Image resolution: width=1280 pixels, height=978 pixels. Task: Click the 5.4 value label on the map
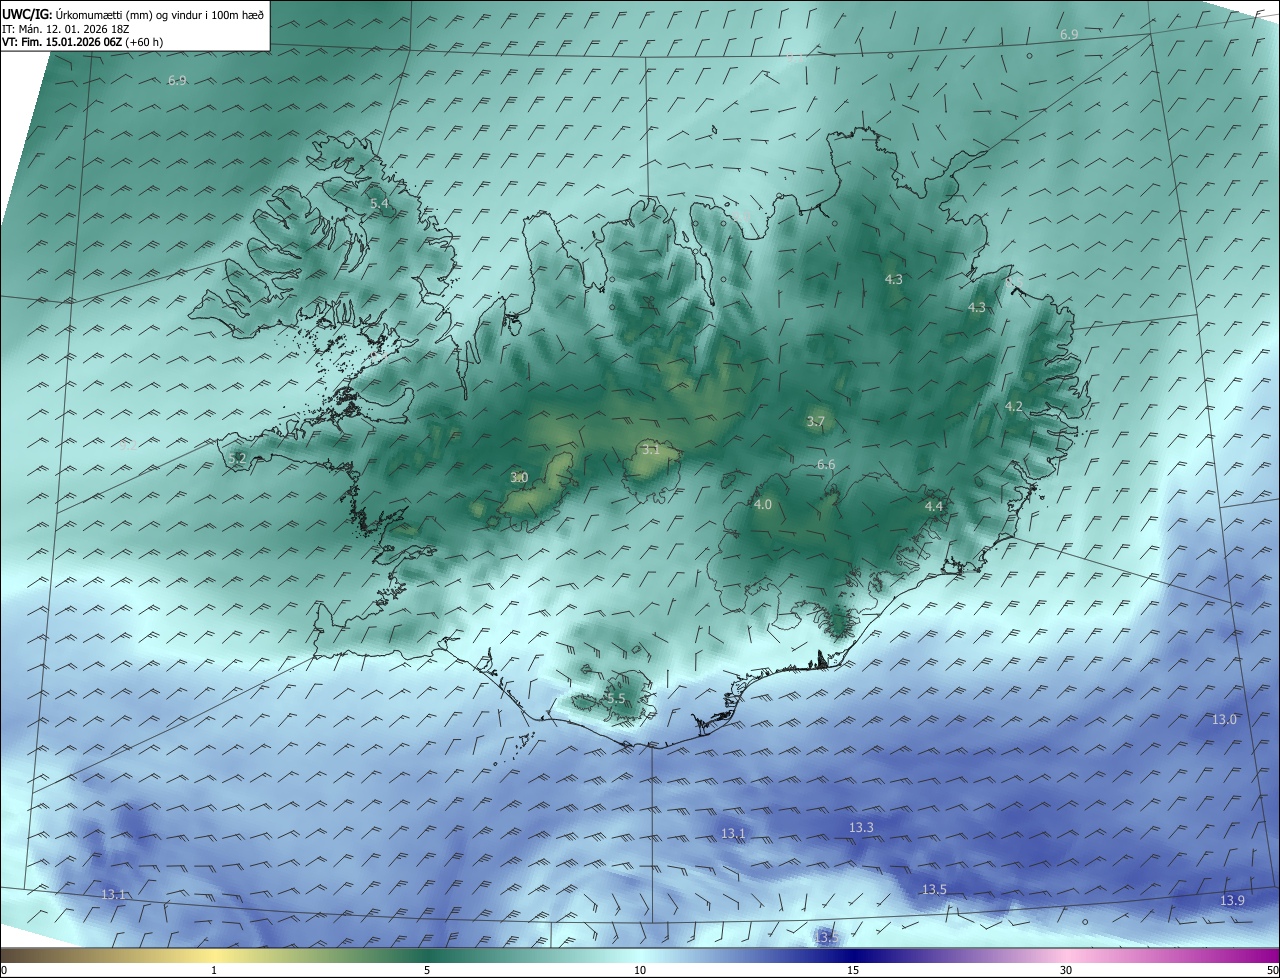[380, 204]
